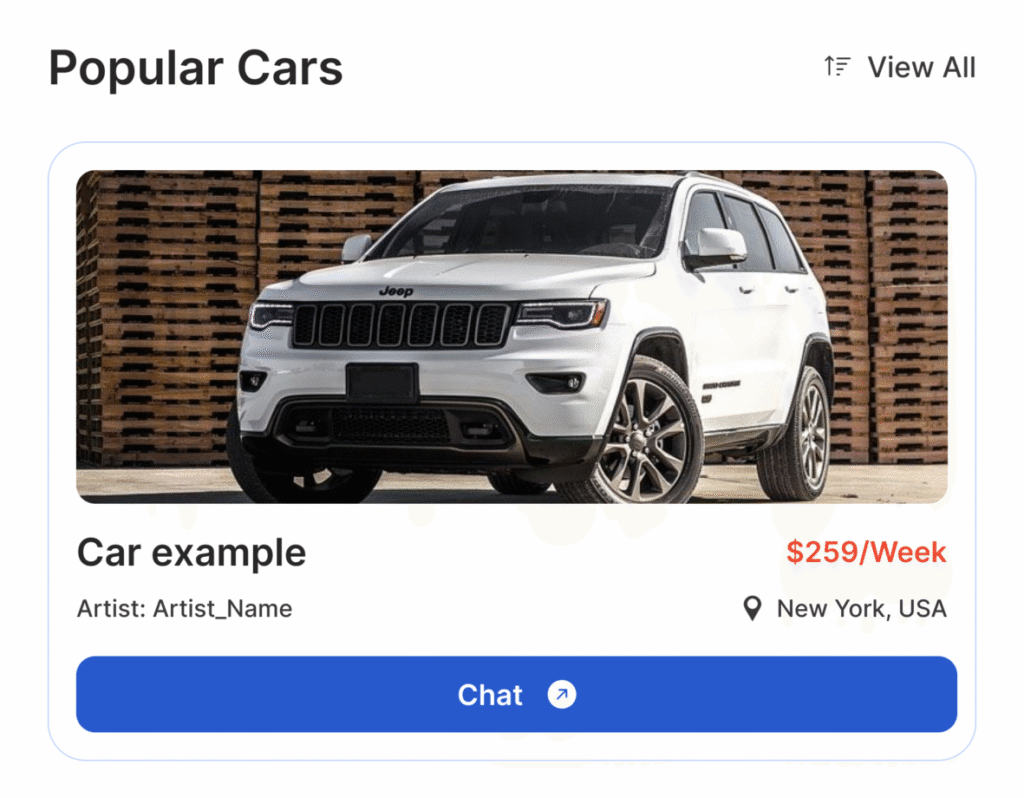1024x798 pixels.
Task: Open the white Jeep car photo
Action: coord(512,337)
